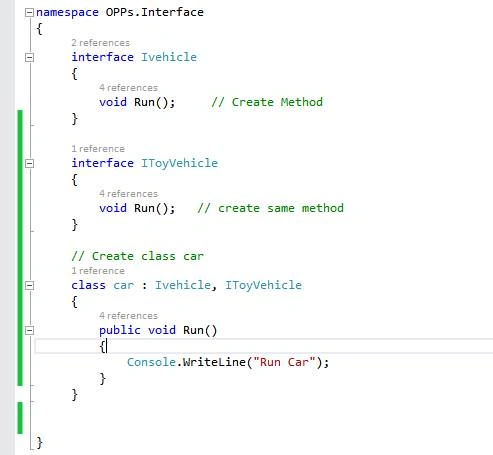The width and height of the screenshot is (493, 455).
Task: Click 'WriteLine' method call
Action: tap(214, 362)
